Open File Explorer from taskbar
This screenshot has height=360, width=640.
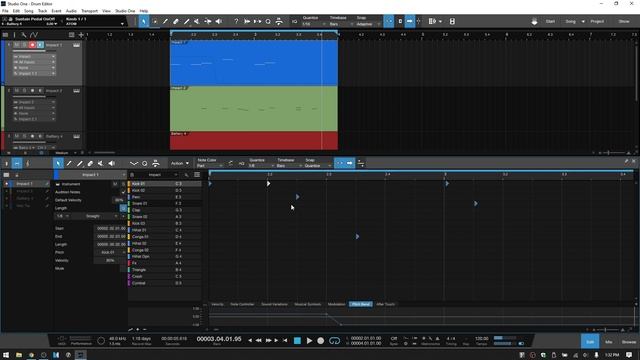click(x=19, y=355)
